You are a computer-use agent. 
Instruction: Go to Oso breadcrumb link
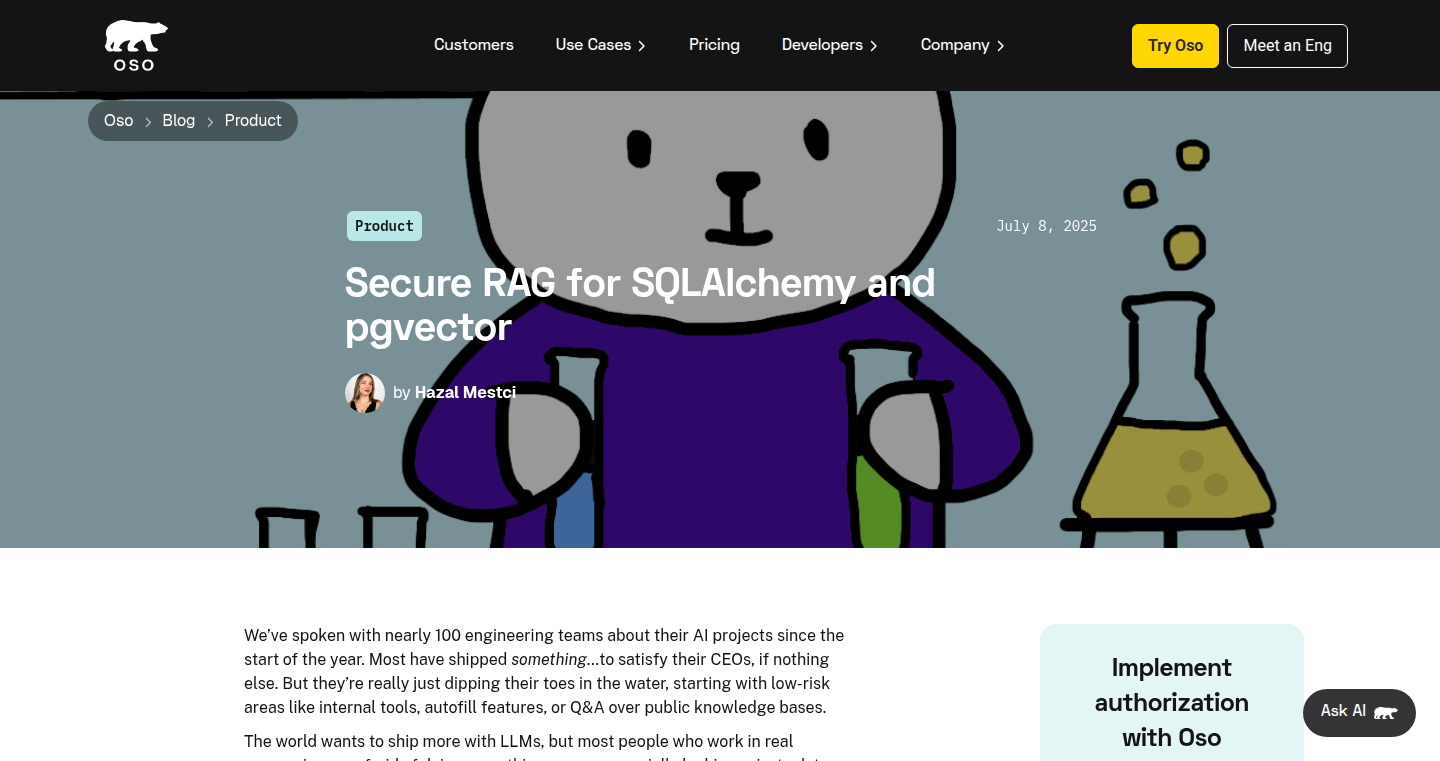tap(118, 121)
